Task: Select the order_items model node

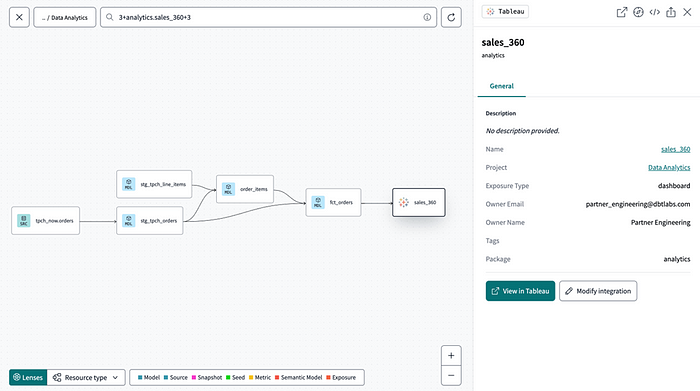Action: pos(245,189)
